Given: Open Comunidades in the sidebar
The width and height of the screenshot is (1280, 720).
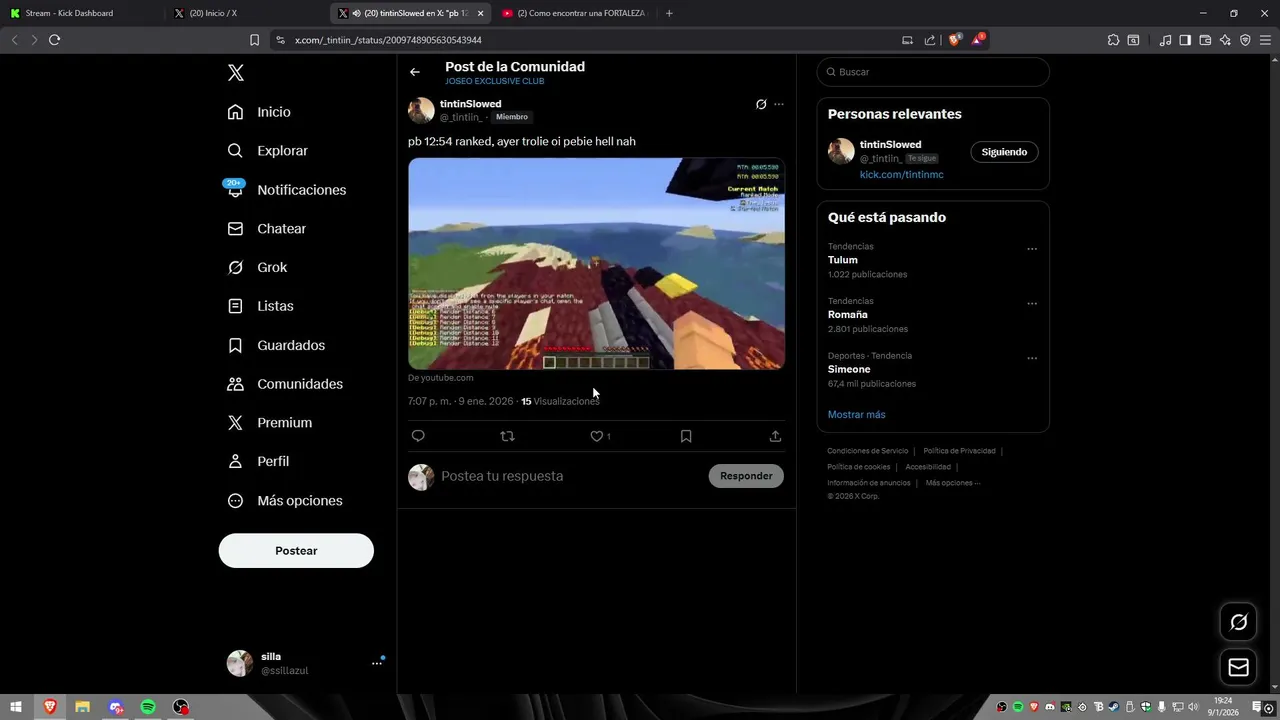Looking at the screenshot, I should tap(285, 384).
